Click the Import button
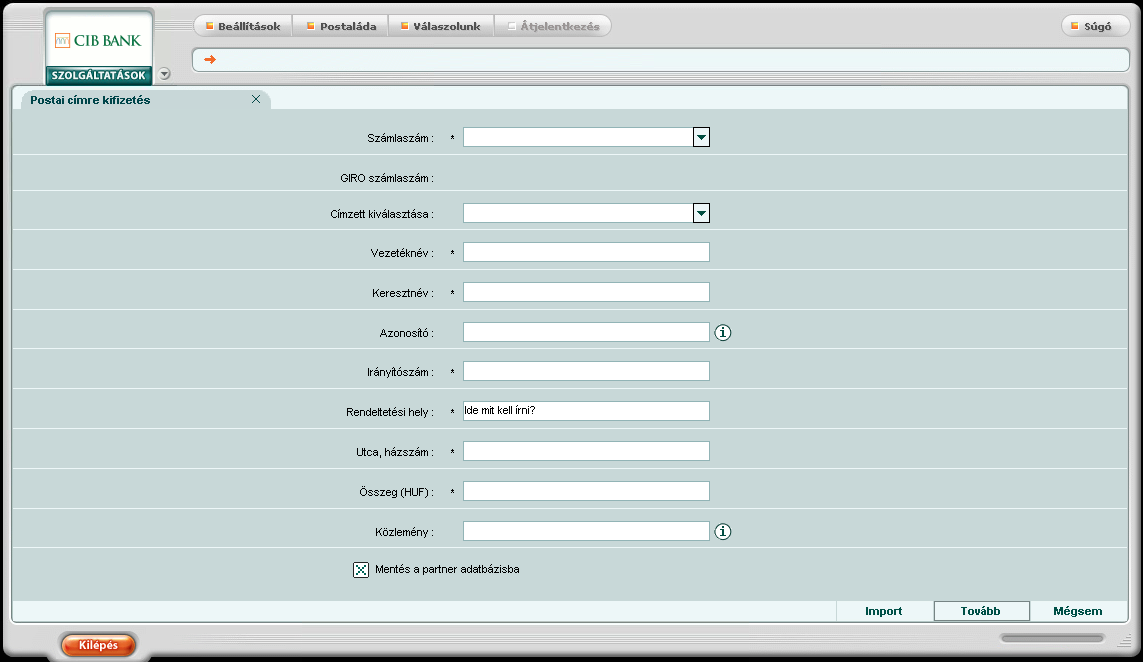Screen dimensions: 1143x662 point(883,611)
